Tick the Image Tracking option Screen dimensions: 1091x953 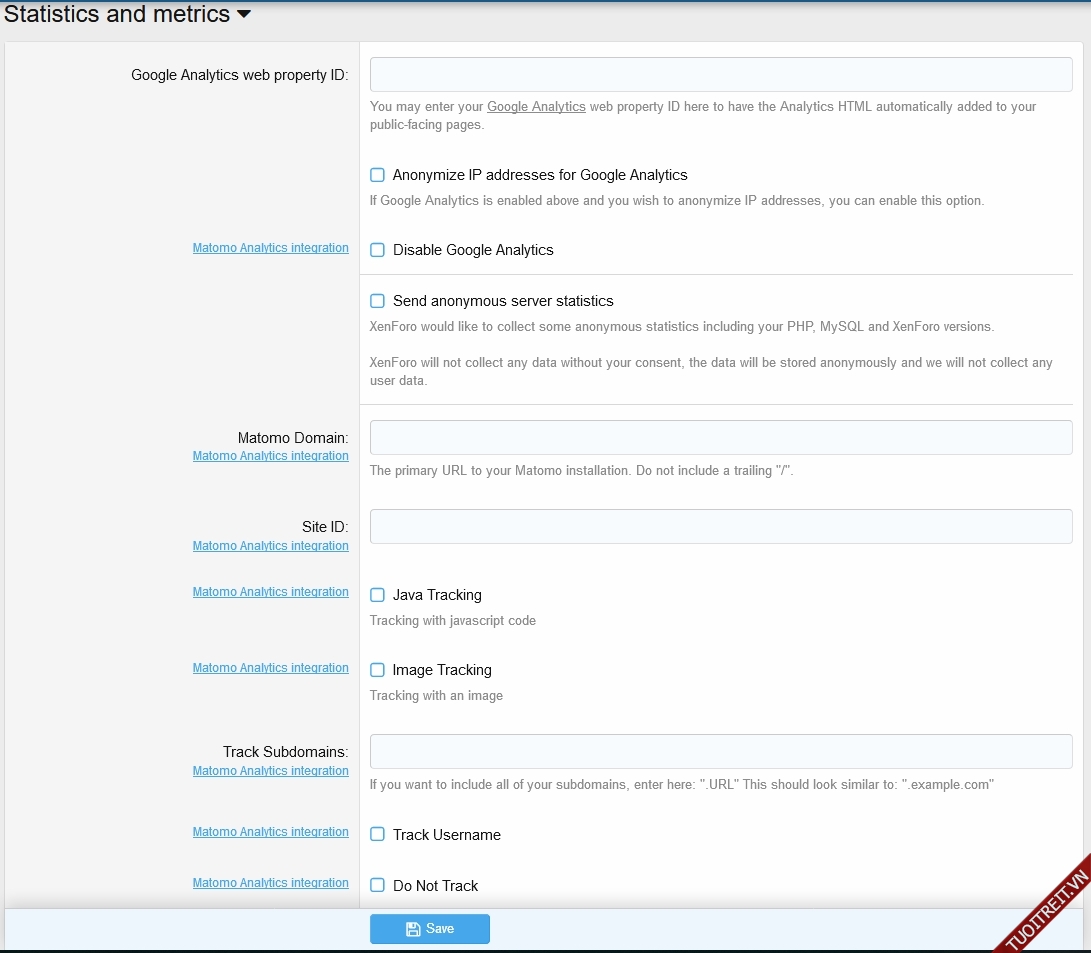[x=377, y=670]
